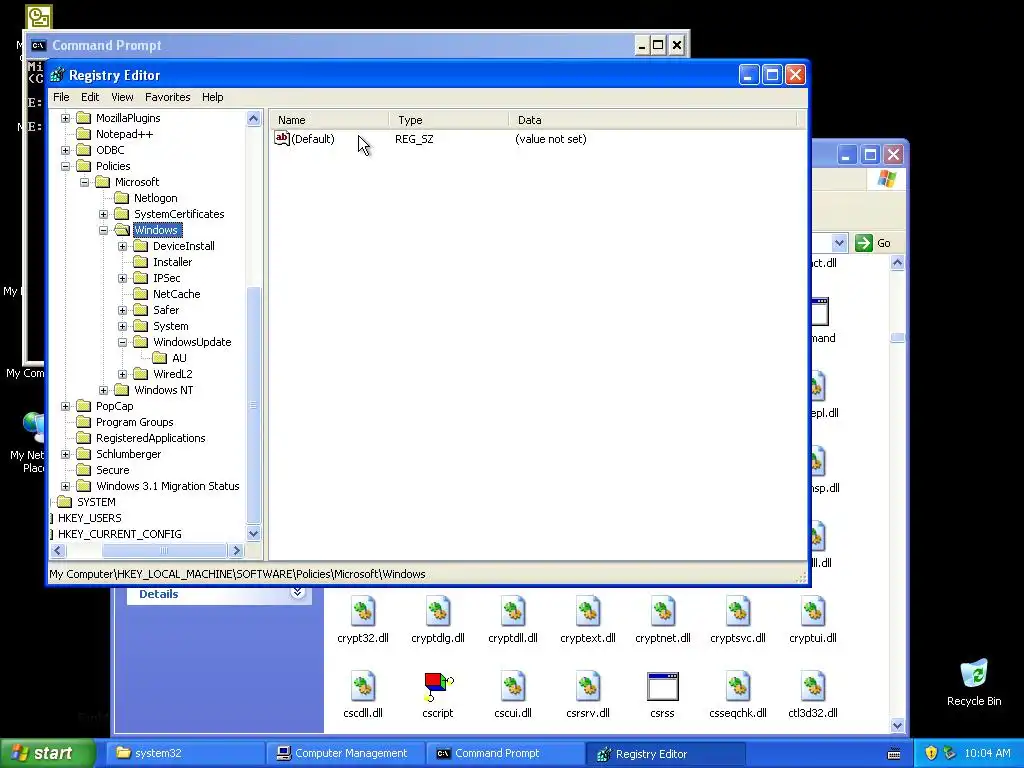
Task: Click the REG_SZ type cell
Action: tap(414, 139)
